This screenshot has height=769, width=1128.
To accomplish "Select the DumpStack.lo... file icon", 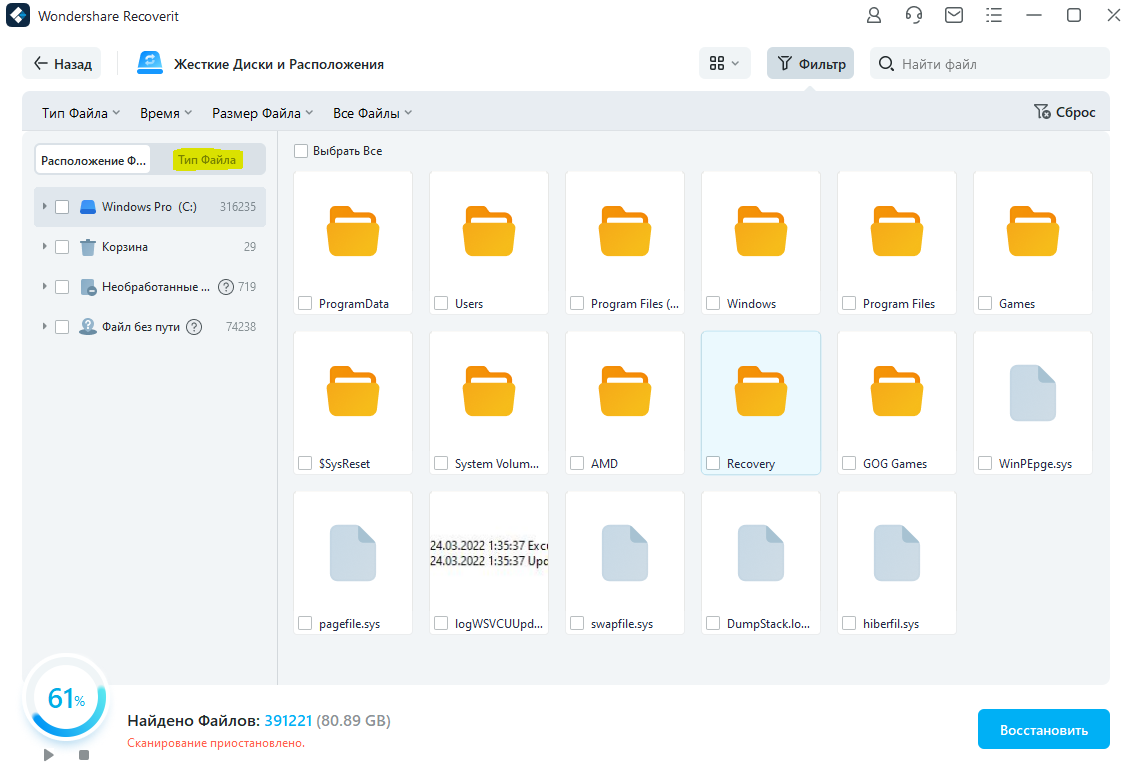I will [760, 552].
